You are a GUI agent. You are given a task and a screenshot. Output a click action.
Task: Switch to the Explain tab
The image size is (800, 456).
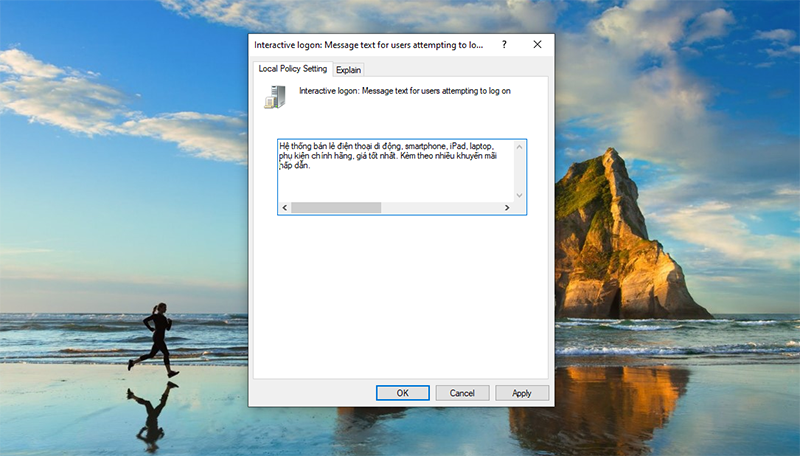[348, 70]
